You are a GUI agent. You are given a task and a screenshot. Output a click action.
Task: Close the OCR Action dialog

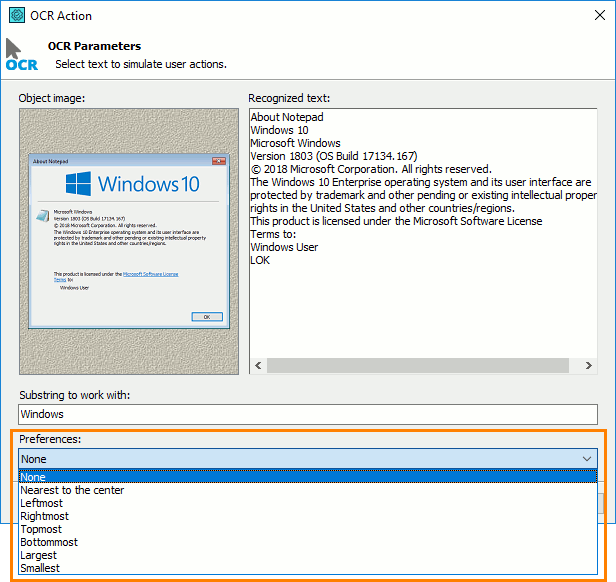tap(600, 15)
